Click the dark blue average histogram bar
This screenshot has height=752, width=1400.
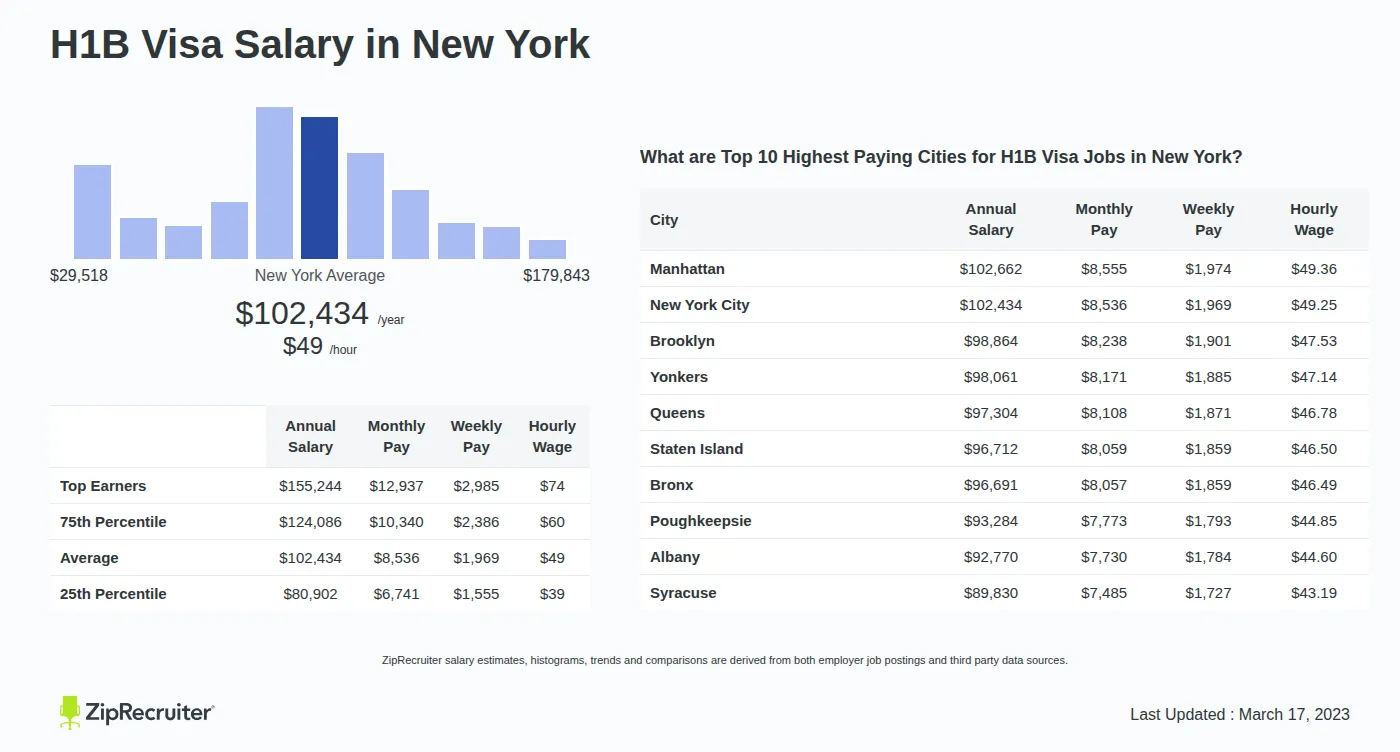coord(319,188)
